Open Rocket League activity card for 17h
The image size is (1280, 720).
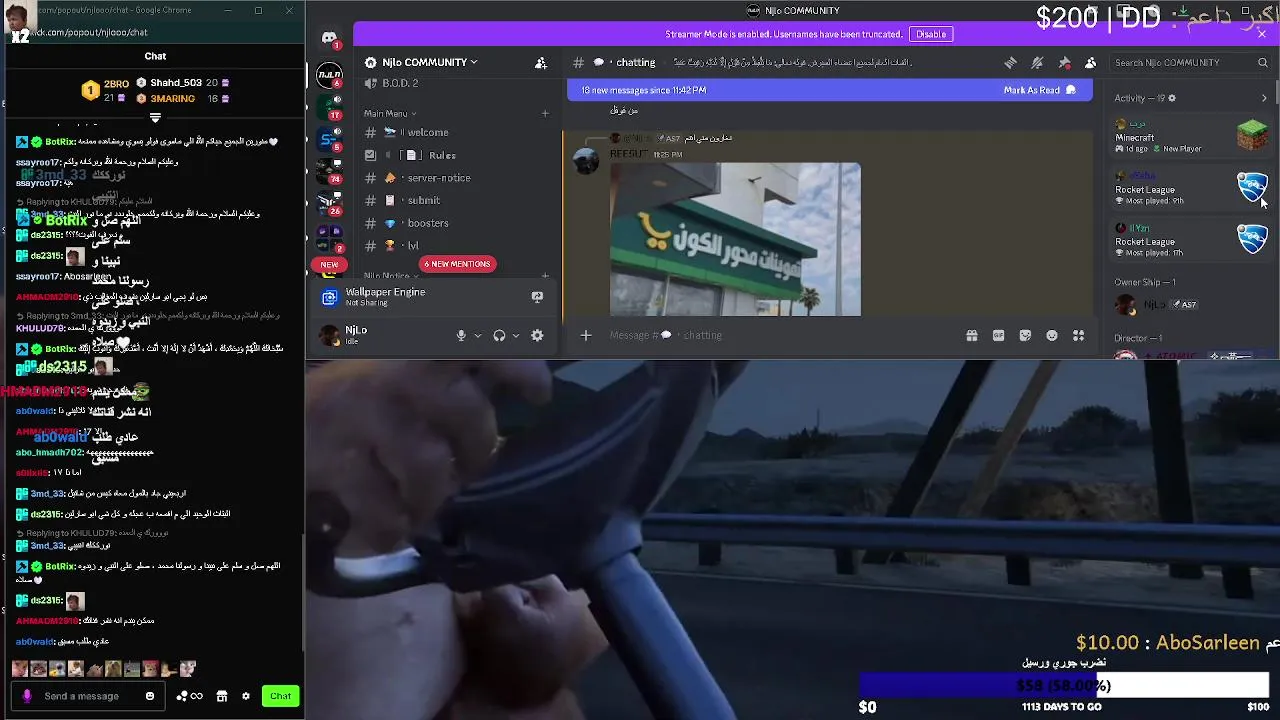(1191, 240)
